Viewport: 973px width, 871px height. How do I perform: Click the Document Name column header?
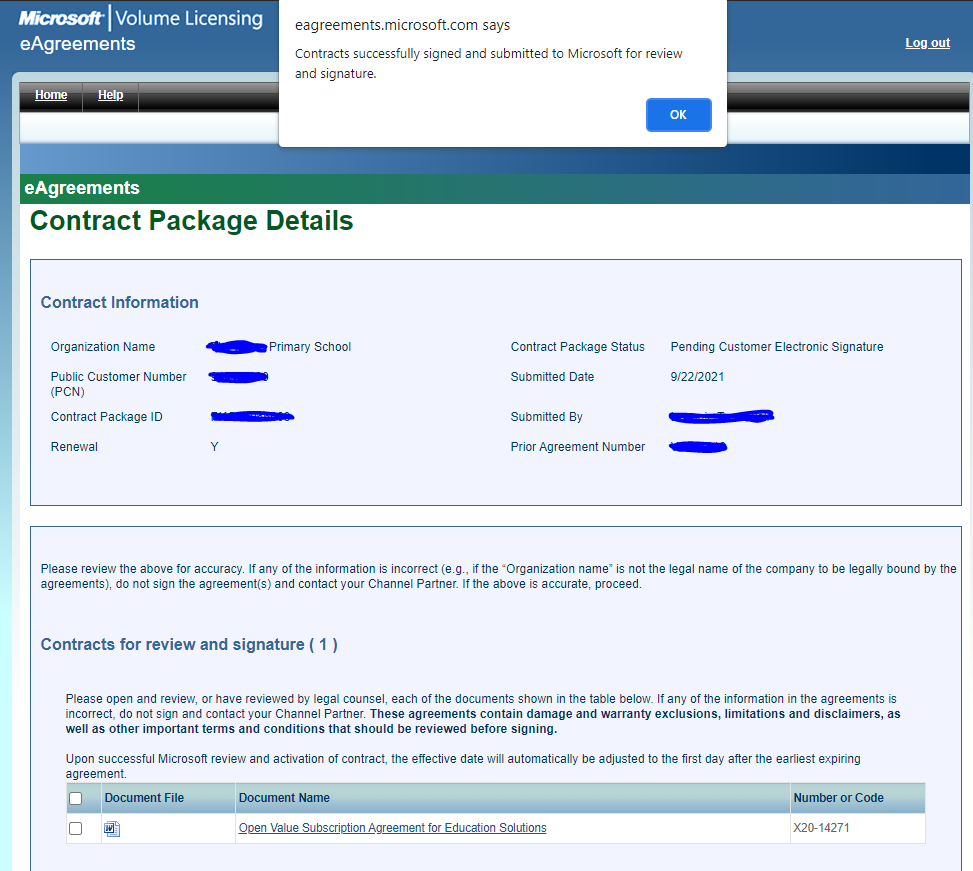tap(284, 798)
